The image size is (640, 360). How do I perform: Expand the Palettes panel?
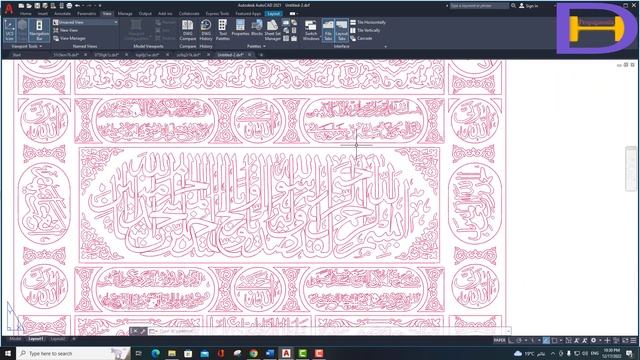pyautogui.click(x=256, y=47)
